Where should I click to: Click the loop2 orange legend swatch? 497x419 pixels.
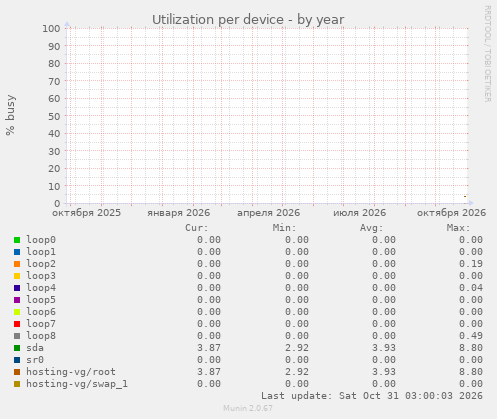(x=17, y=264)
